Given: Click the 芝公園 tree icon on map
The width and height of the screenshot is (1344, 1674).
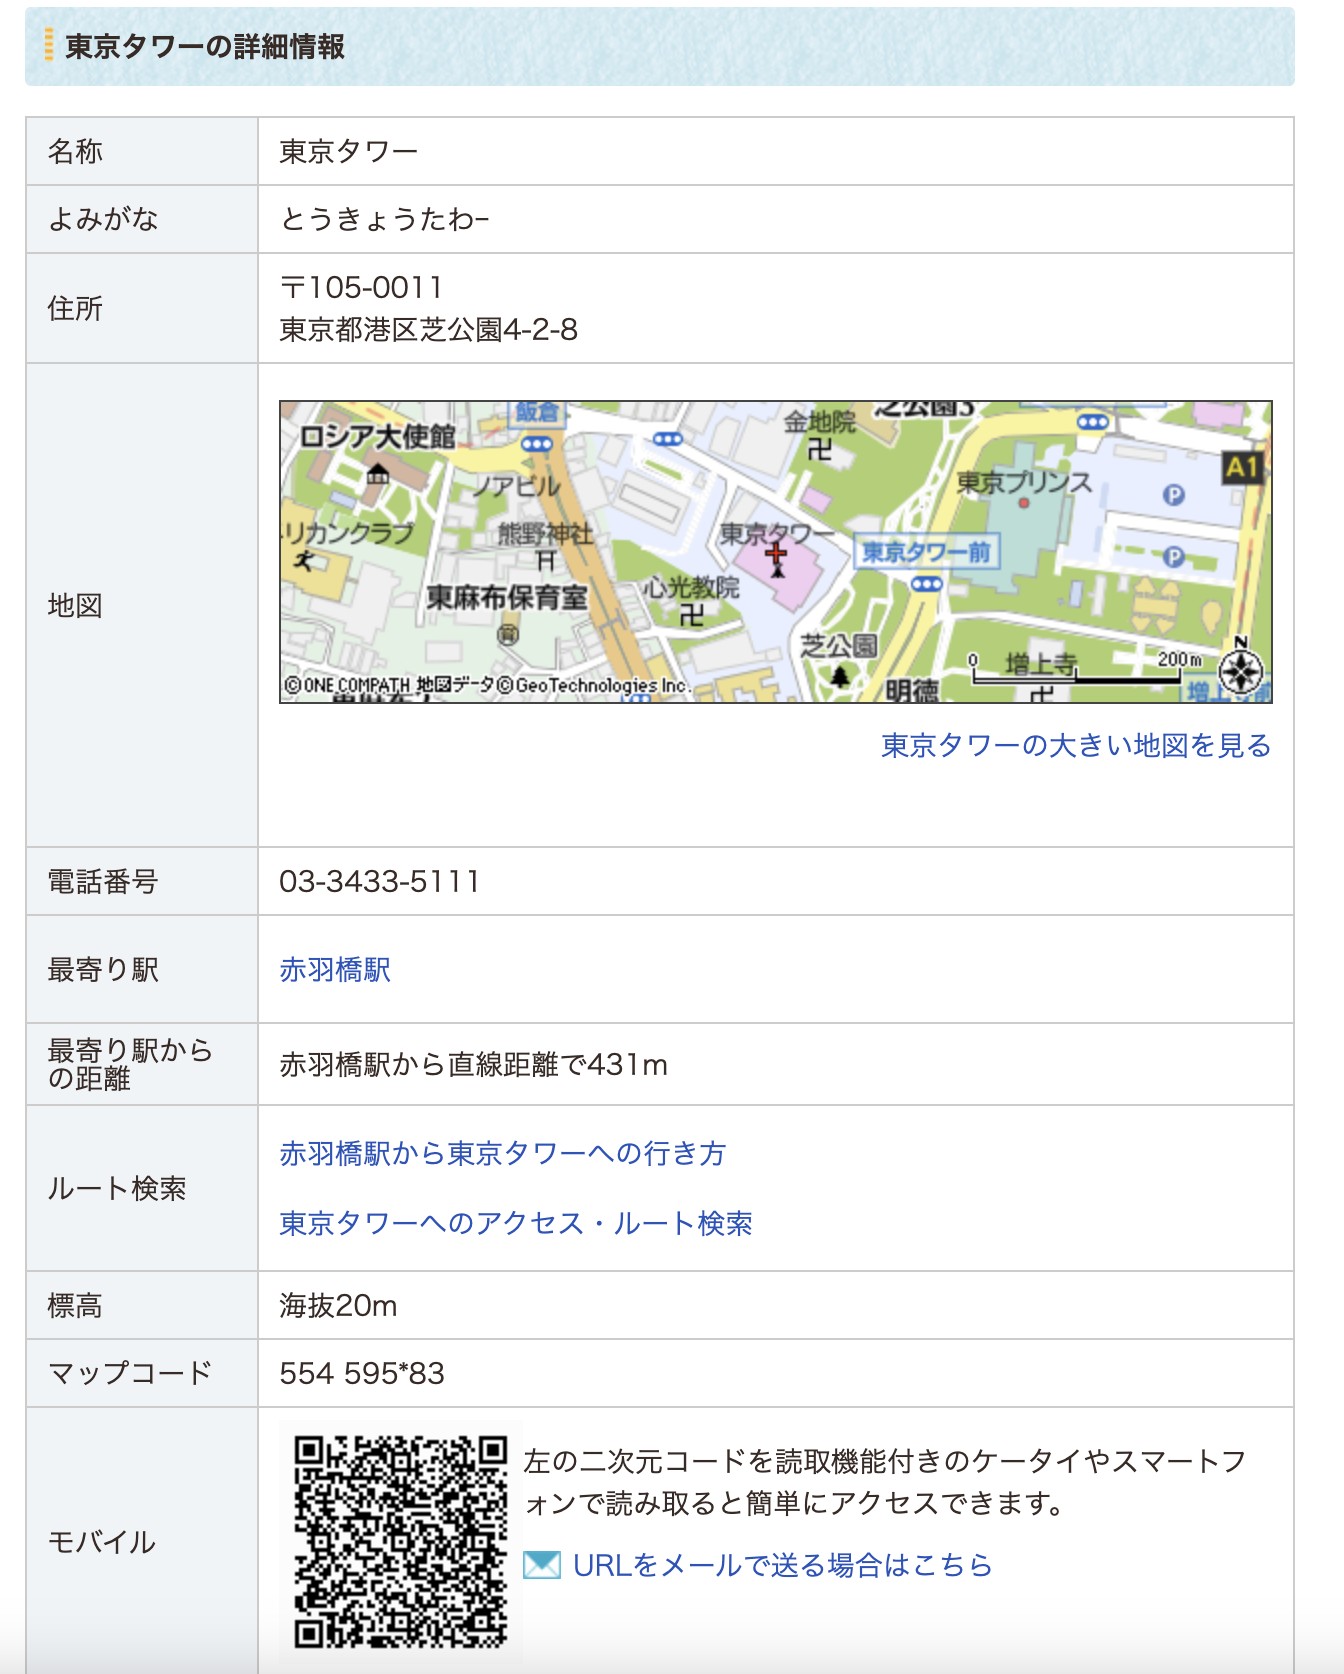Looking at the screenshot, I should point(840,677).
